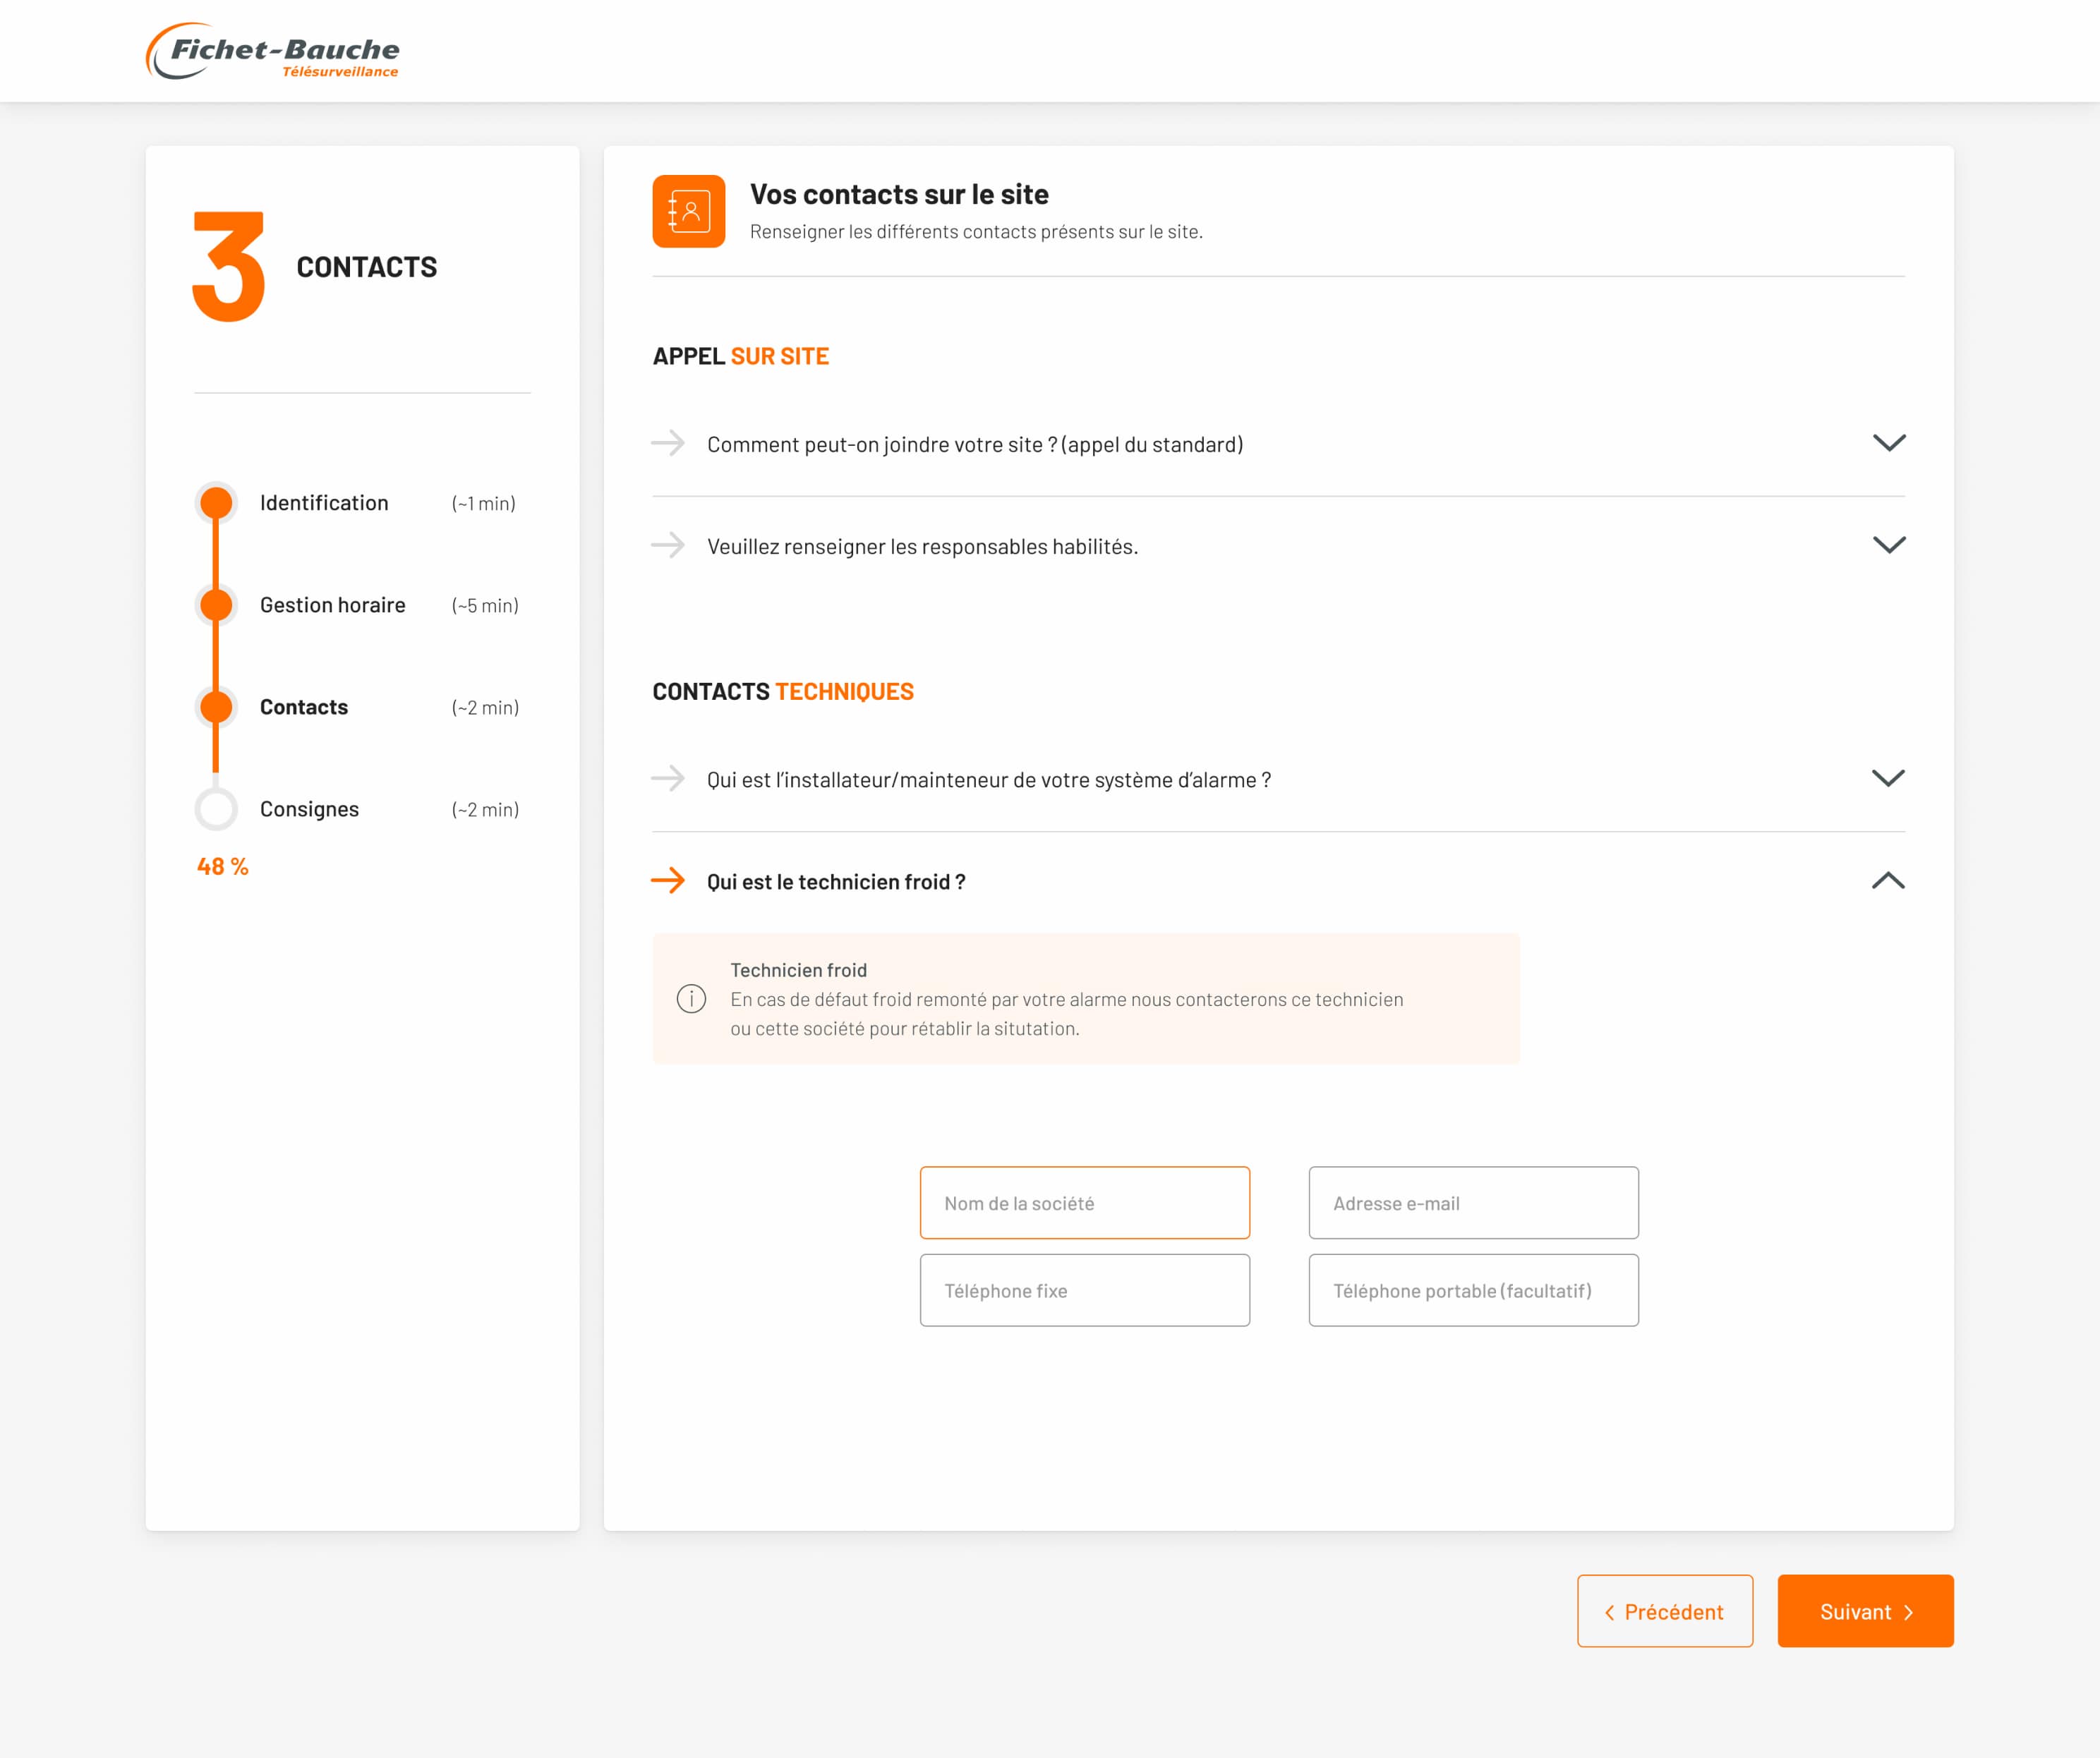Image resolution: width=2100 pixels, height=1758 pixels.
Task: Expand installateur/mainteneur question chevron
Action: (x=1887, y=778)
